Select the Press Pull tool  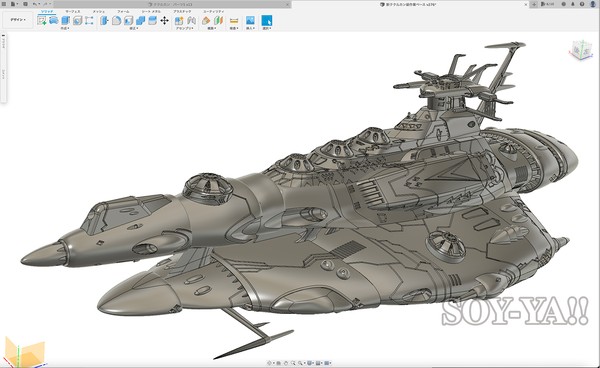104,20
